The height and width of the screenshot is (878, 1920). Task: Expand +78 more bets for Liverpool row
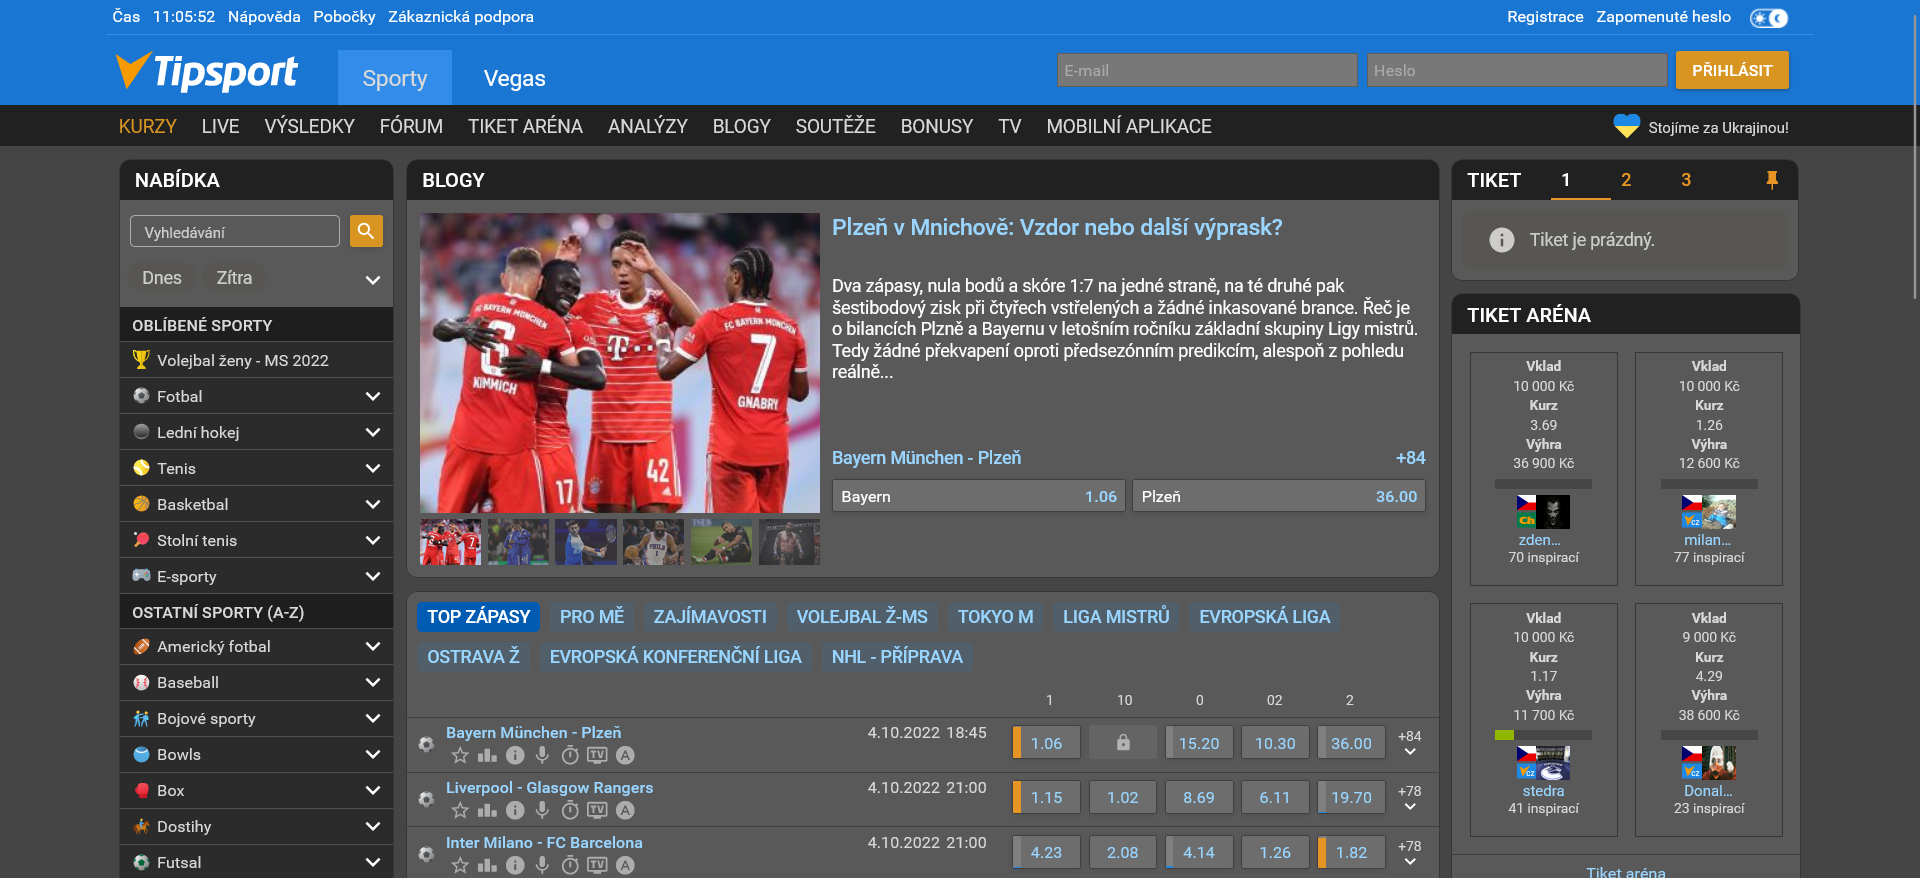click(1410, 798)
